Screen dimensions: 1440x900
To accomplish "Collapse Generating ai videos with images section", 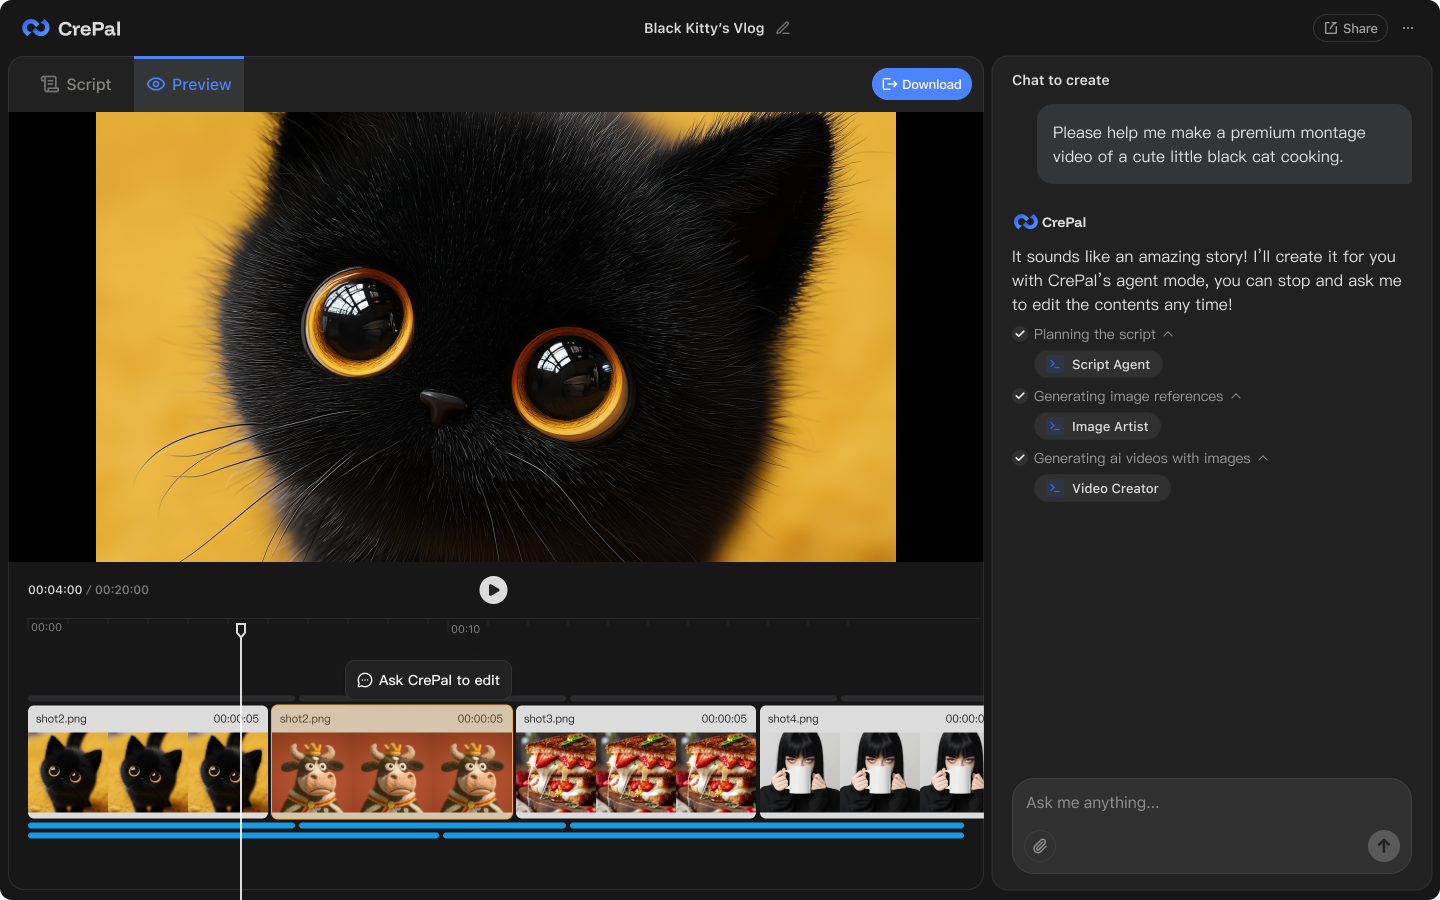I will (1263, 458).
